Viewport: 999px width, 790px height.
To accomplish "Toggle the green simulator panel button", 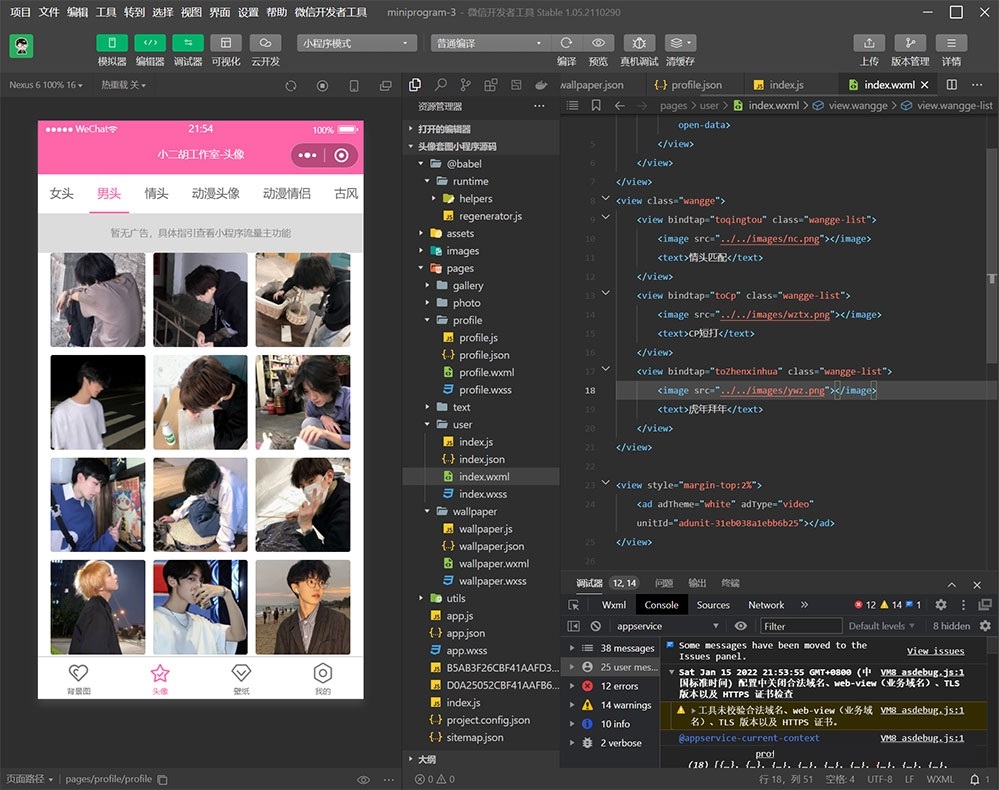I will click(112, 43).
